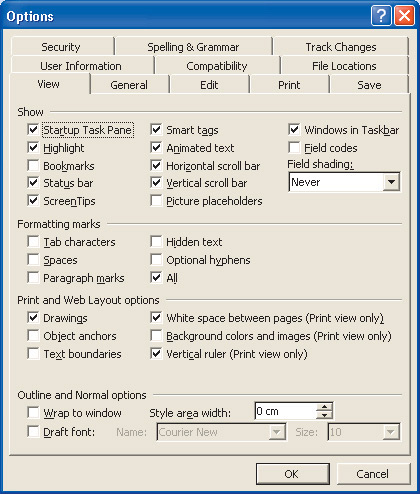
Task: Enable Draft font checkbox
Action: click(33, 431)
